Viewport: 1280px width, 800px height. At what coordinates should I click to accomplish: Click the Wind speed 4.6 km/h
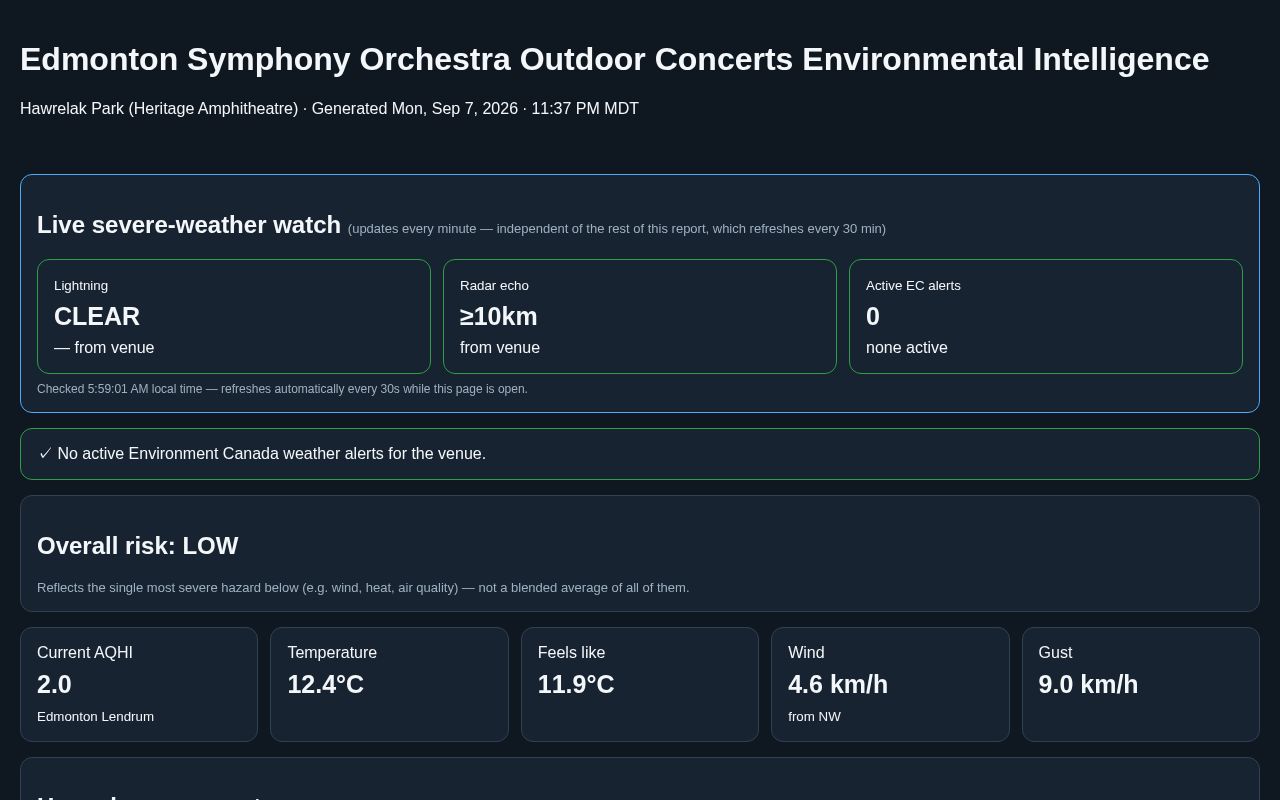(x=838, y=685)
